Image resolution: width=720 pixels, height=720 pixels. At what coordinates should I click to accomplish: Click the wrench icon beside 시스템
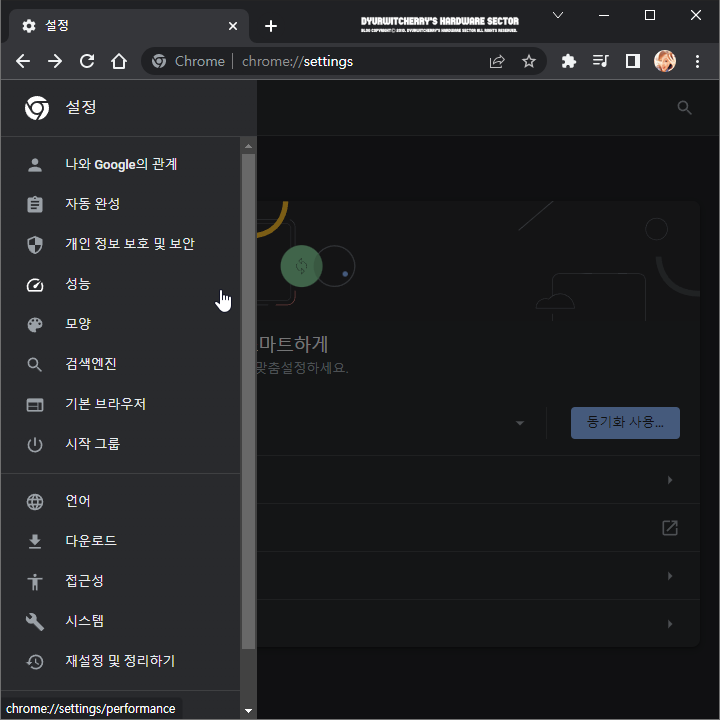click(x=35, y=622)
